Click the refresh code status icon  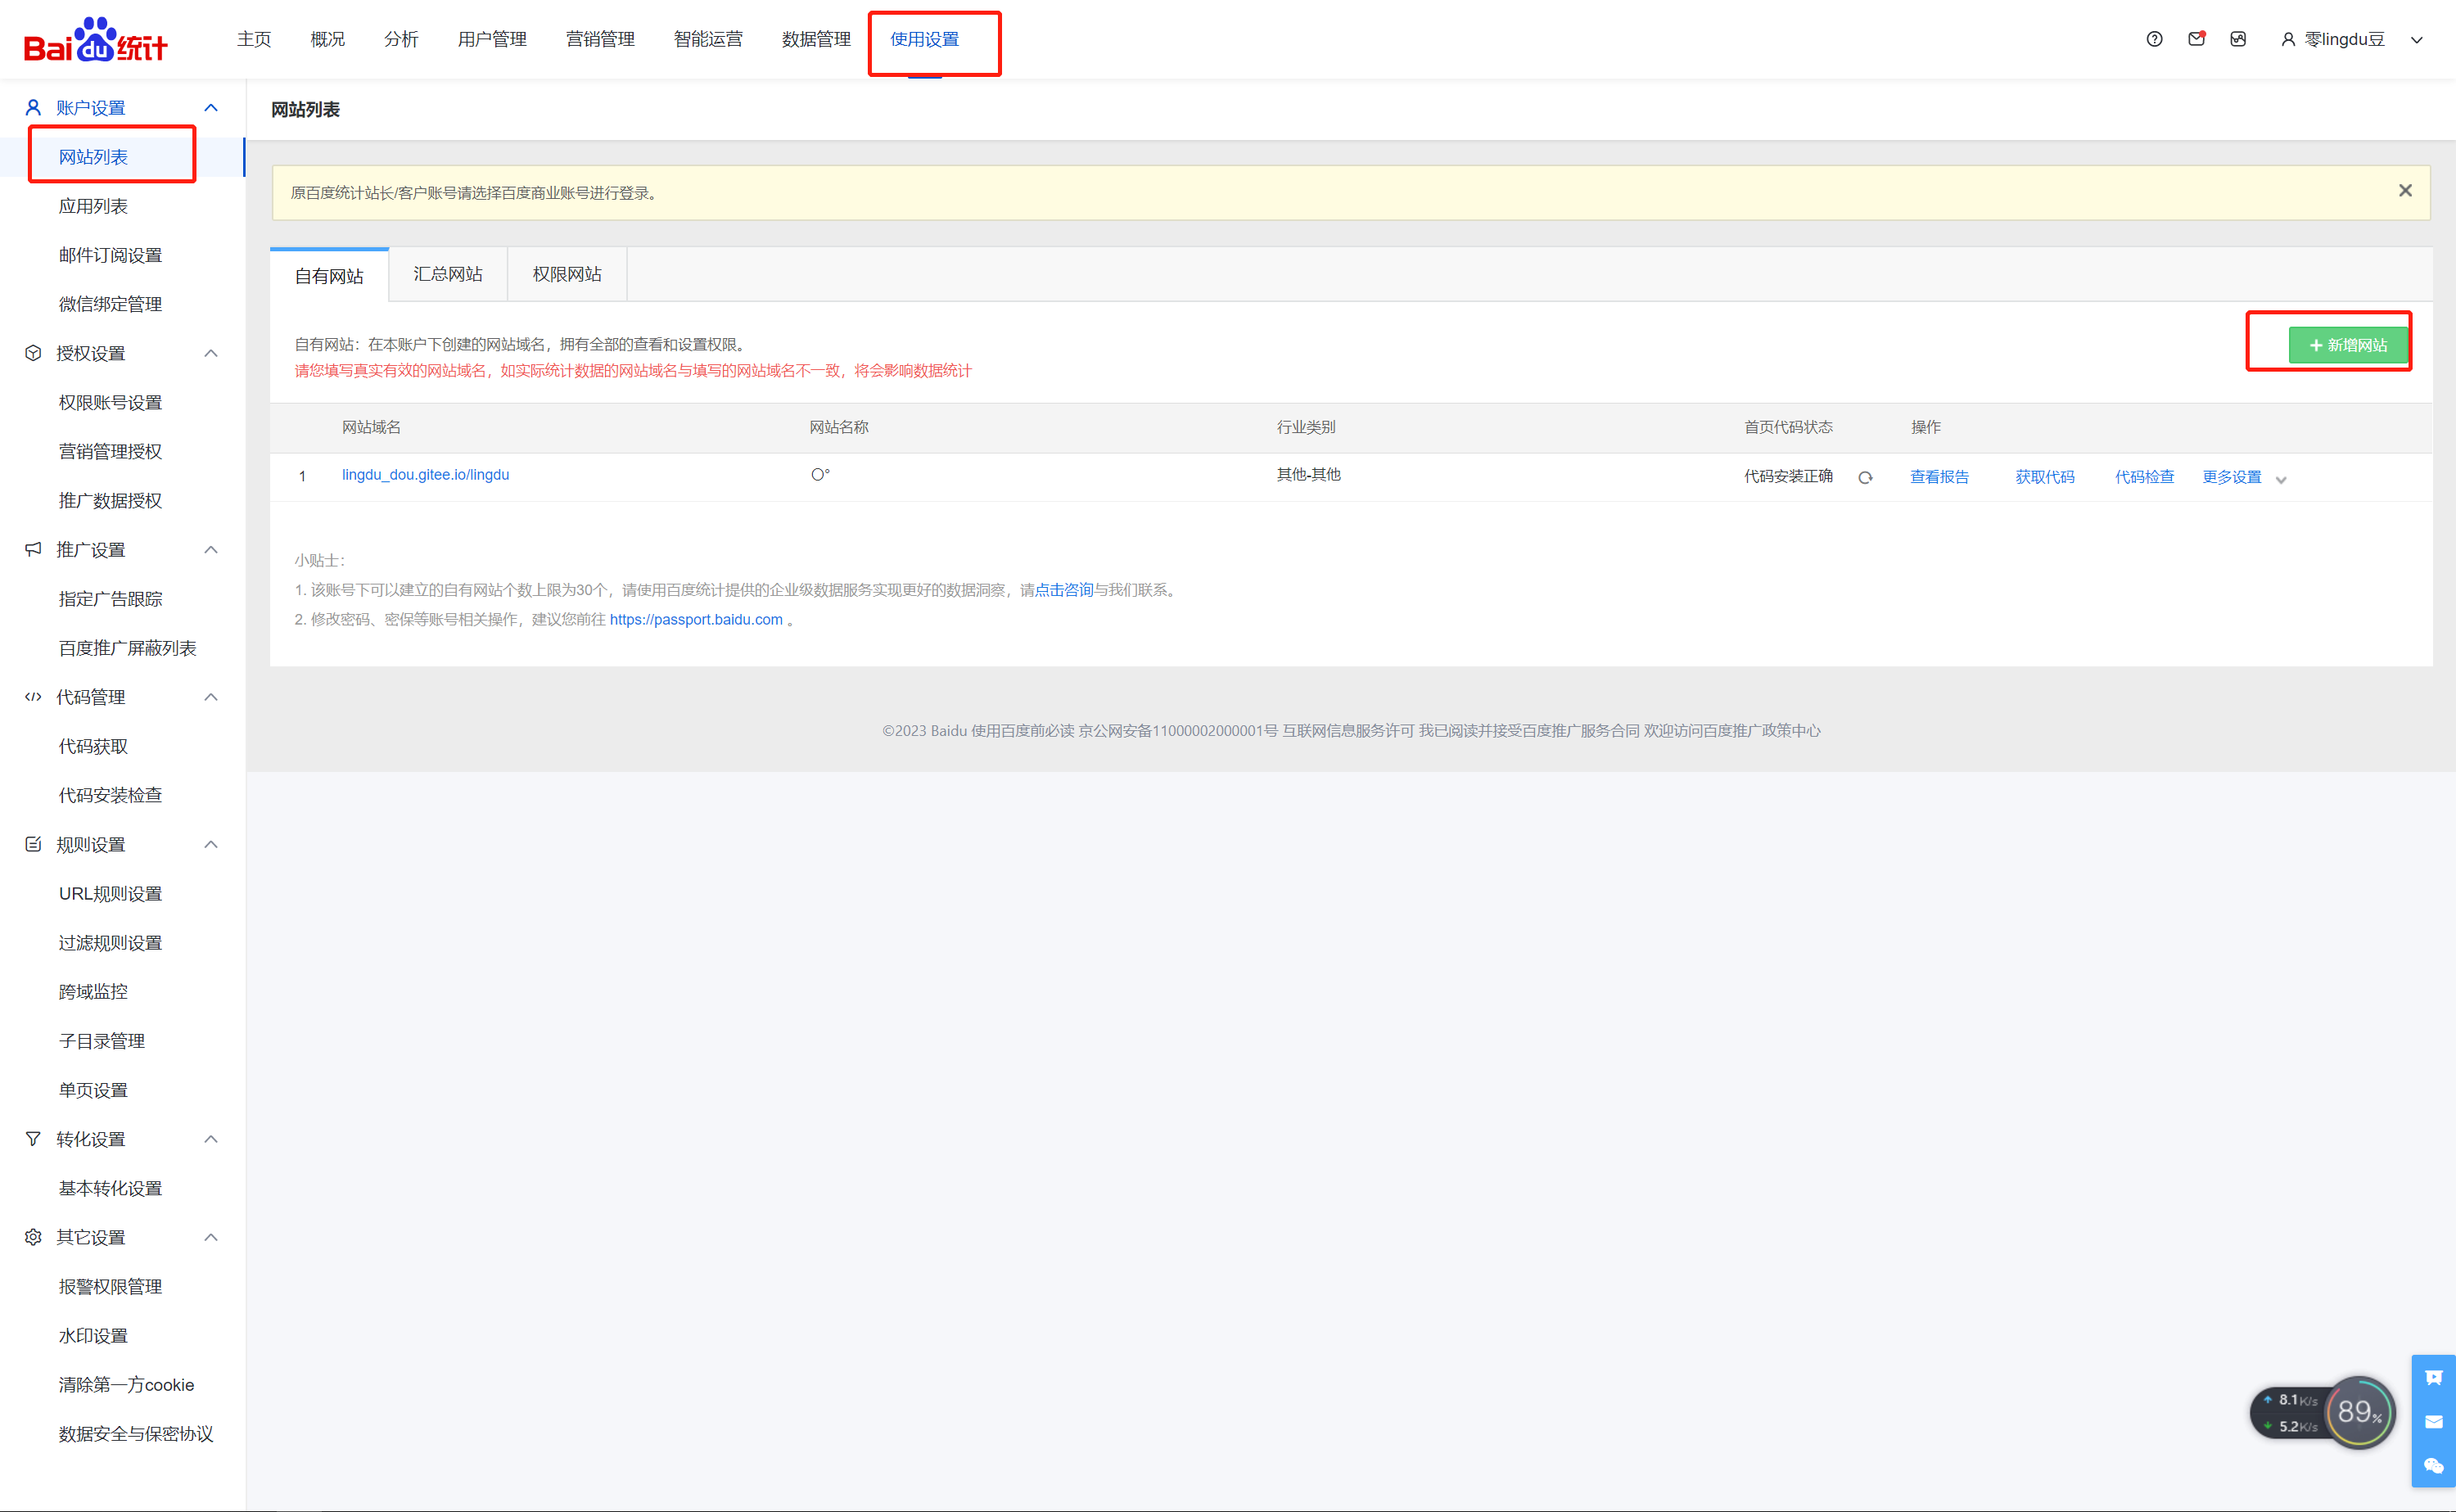pos(1865,477)
